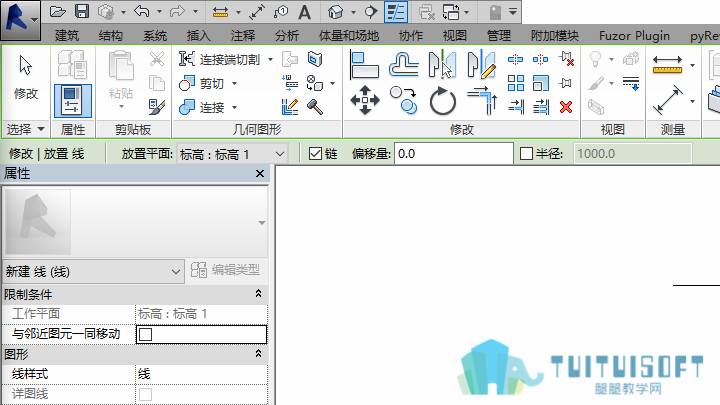Open the Revit application menu button
Image resolution: width=720 pixels, height=405 pixels.
(20, 21)
